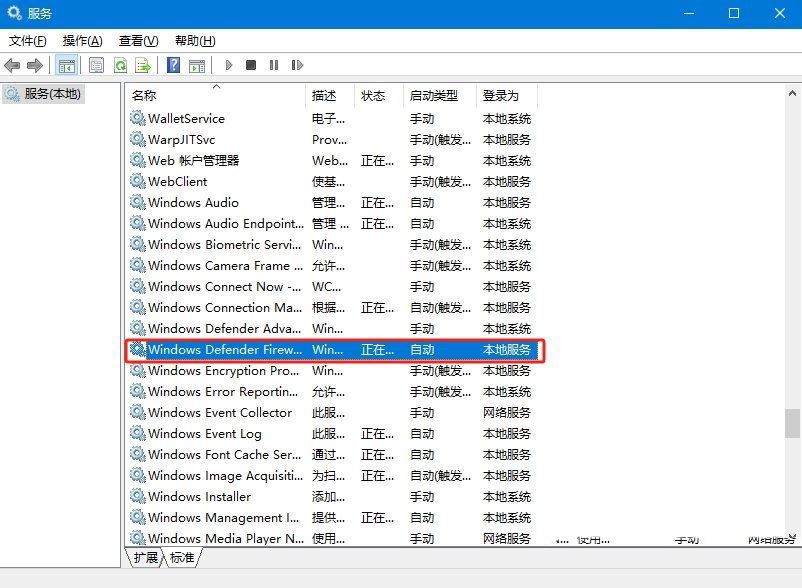Open the 操作(A) menu
The width and height of the screenshot is (802, 588).
point(82,40)
